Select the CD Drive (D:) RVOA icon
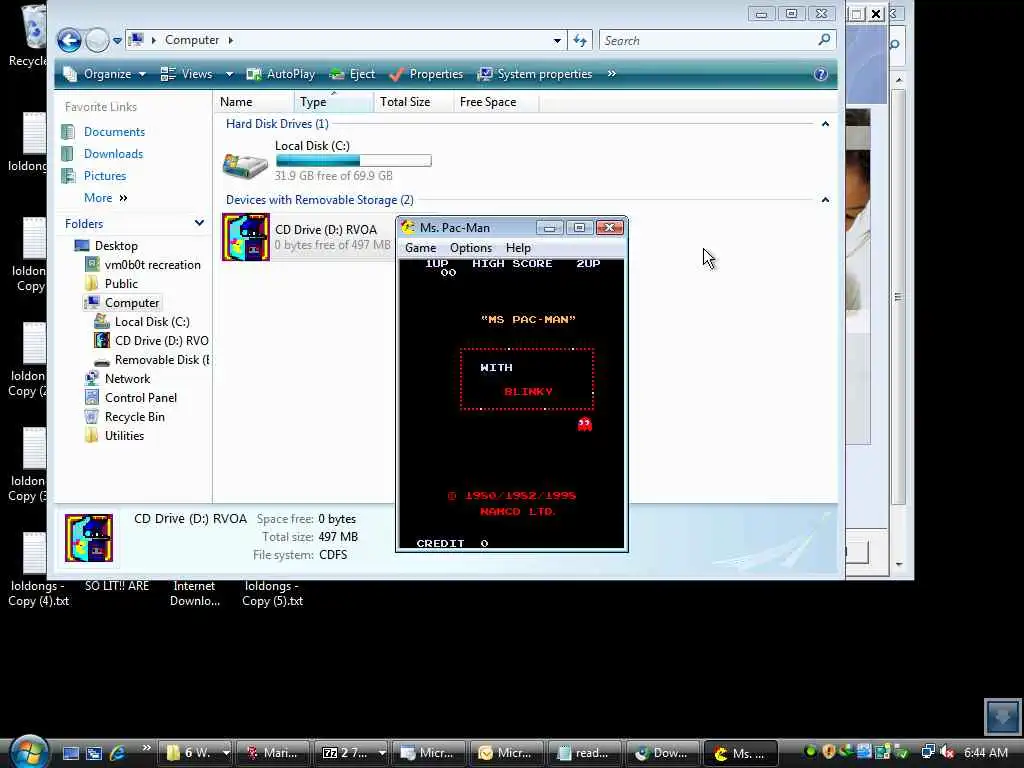 246,236
